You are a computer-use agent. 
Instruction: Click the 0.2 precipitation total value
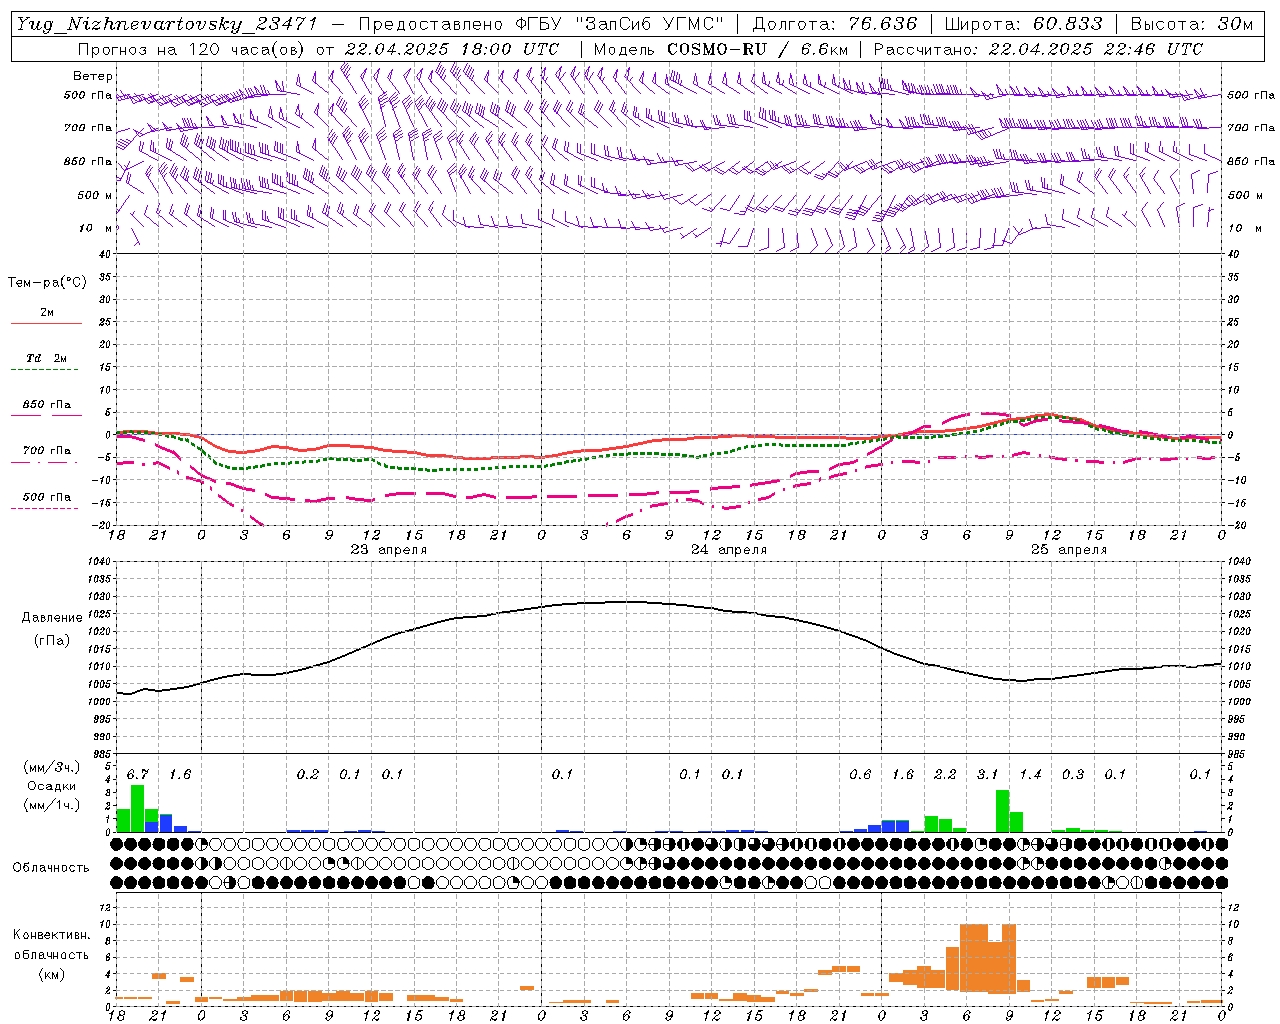point(308,774)
